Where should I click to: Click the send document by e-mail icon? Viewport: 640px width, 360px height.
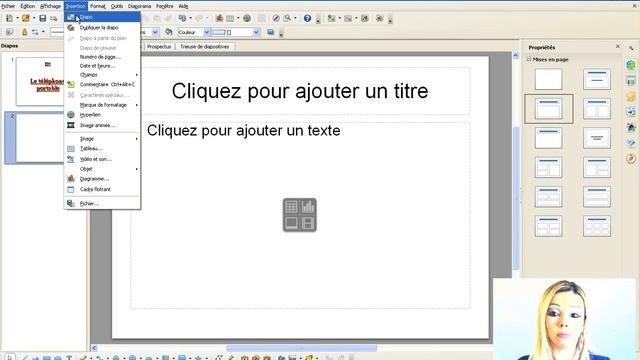53,19
